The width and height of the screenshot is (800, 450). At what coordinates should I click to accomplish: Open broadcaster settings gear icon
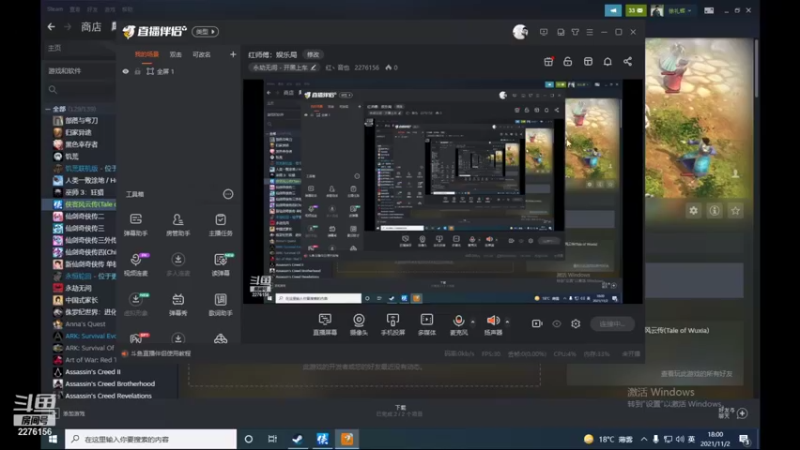(x=576, y=323)
